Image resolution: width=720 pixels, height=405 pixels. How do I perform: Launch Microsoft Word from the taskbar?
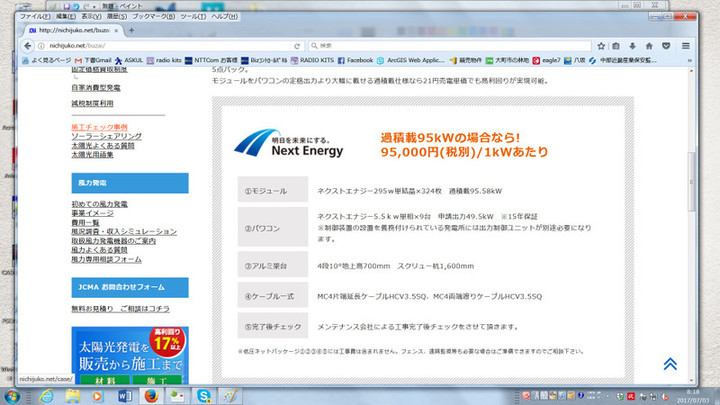[127, 396]
